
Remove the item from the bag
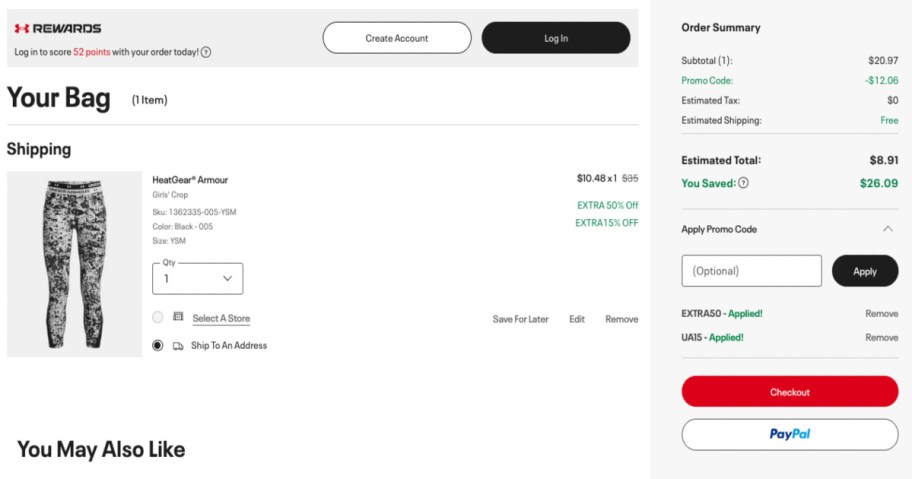[622, 319]
